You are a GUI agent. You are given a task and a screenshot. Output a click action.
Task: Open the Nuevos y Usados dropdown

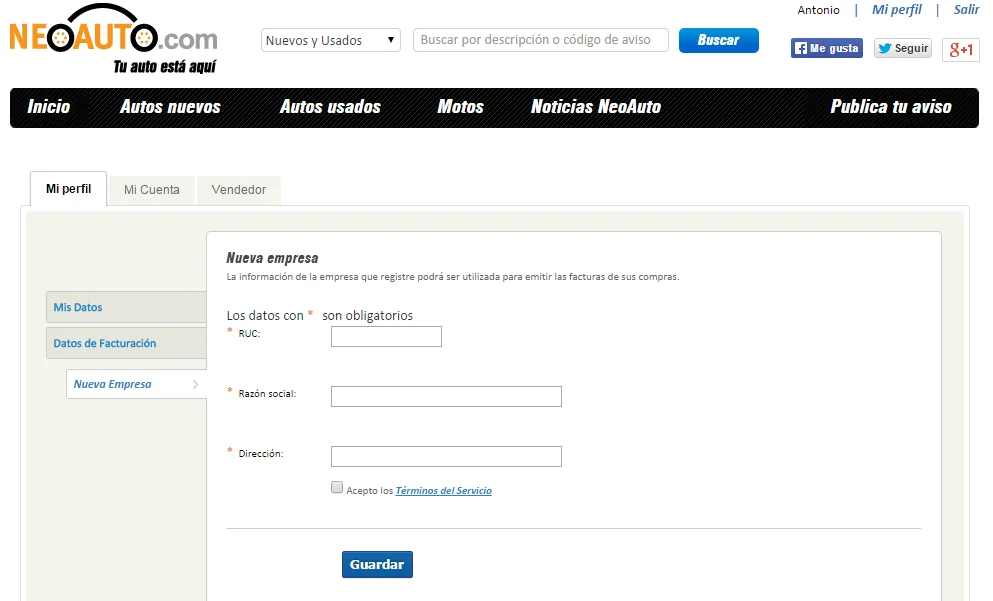point(331,41)
